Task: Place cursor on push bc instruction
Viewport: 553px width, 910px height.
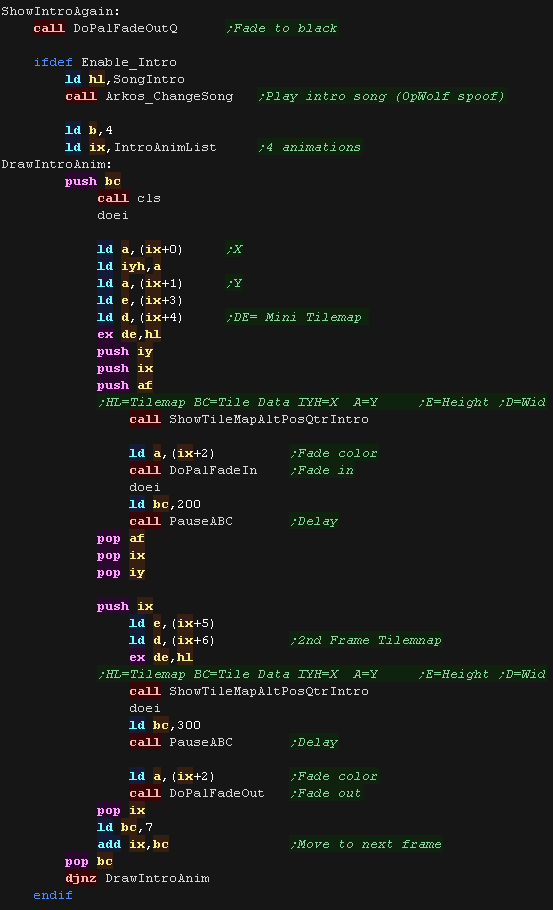Action: (93, 181)
